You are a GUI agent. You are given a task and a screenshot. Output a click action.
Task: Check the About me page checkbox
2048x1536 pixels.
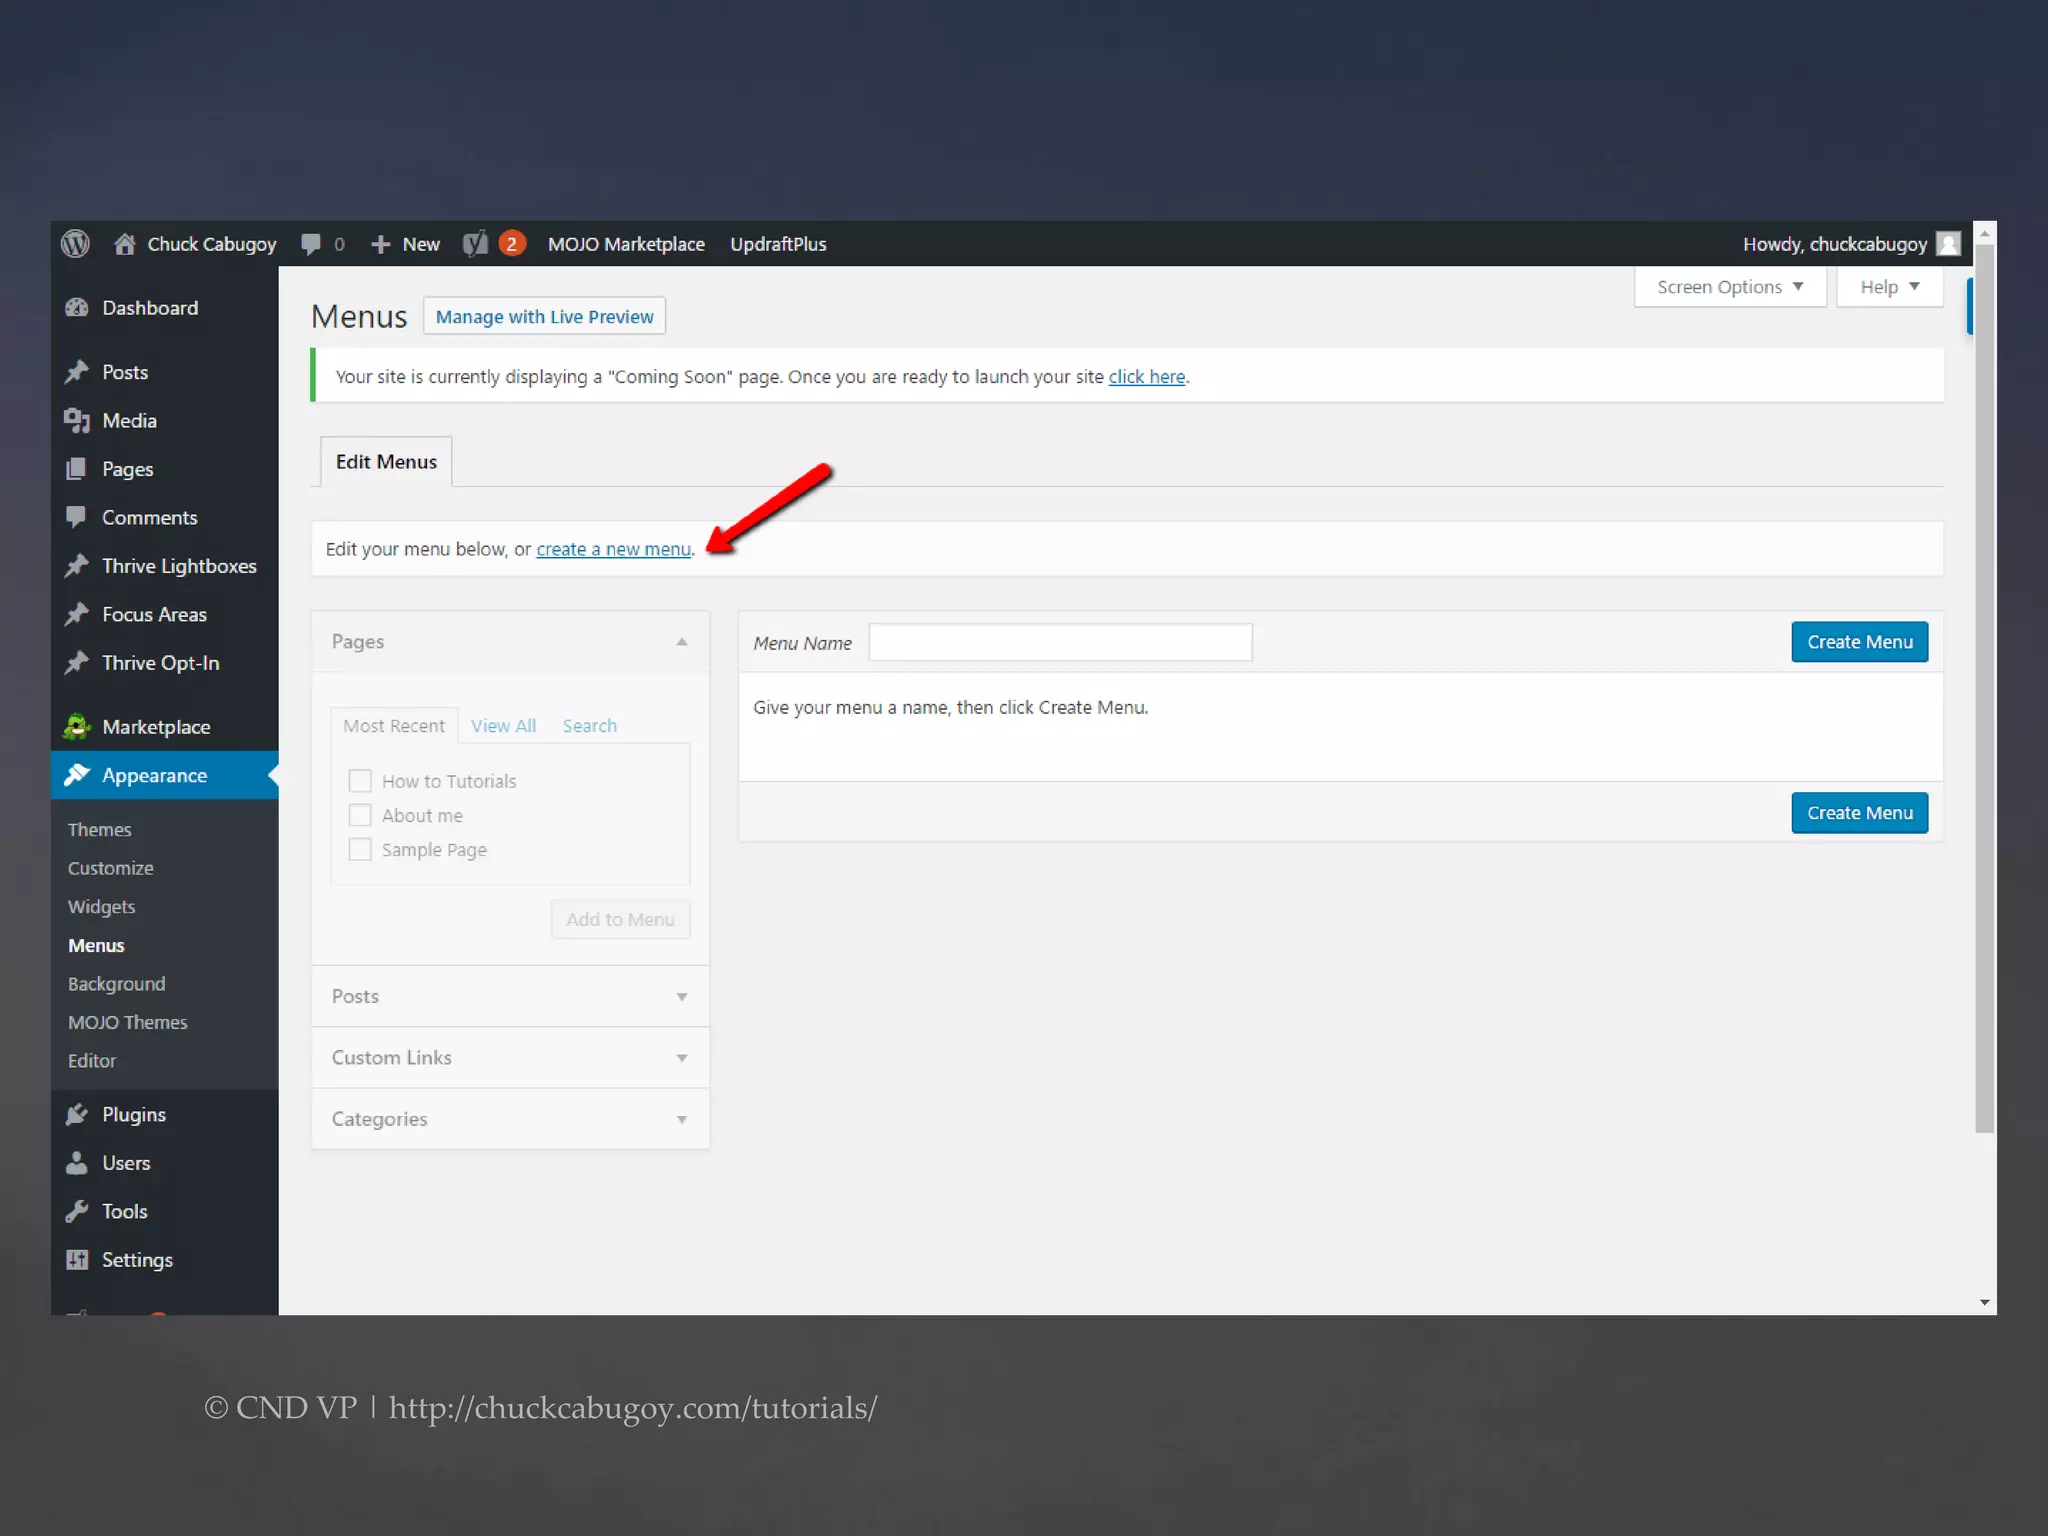pos(360,815)
